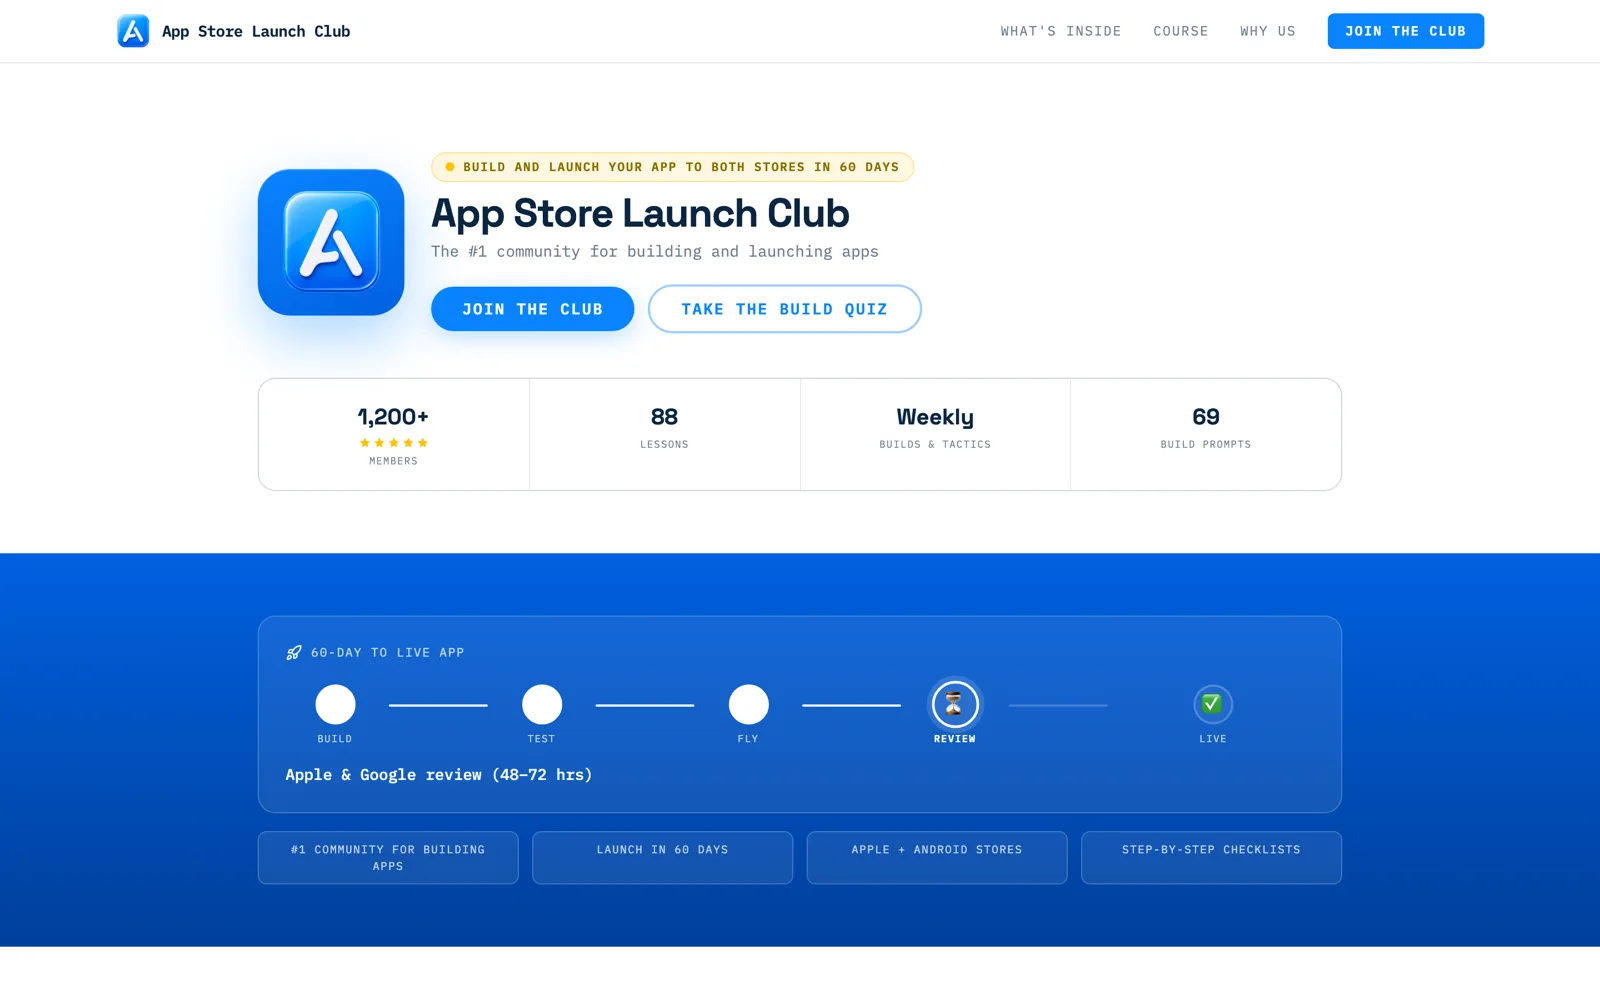Open the What's Inside nav link
The height and width of the screenshot is (1000, 1600).
[x=1061, y=31]
